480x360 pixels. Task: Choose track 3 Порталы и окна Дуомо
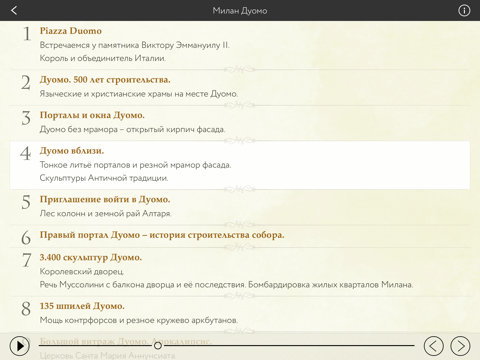(240, 123)
